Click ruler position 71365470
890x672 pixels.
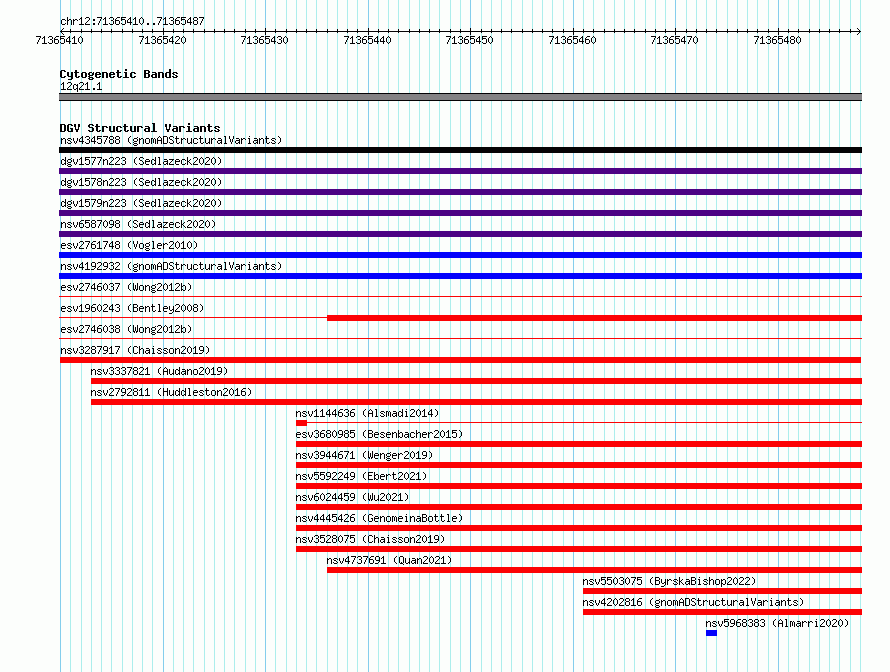674,40
